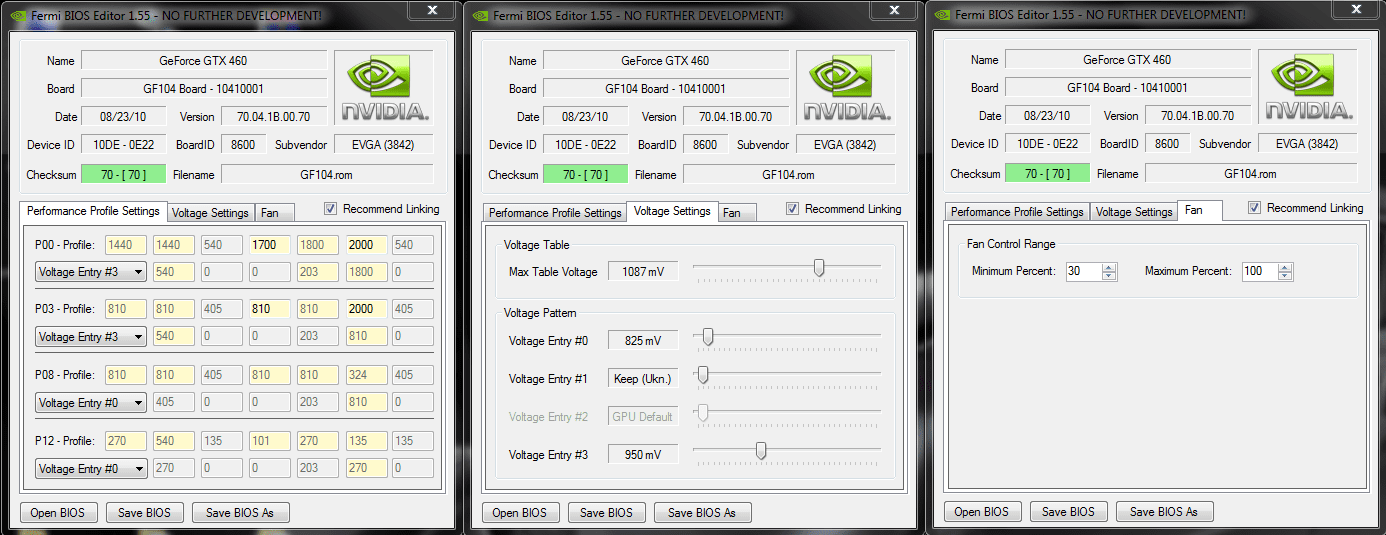This screenshot has height=535, width=1386.
Task: Click P00 profile 1700 value field
Action: click(x=270, y=244)
